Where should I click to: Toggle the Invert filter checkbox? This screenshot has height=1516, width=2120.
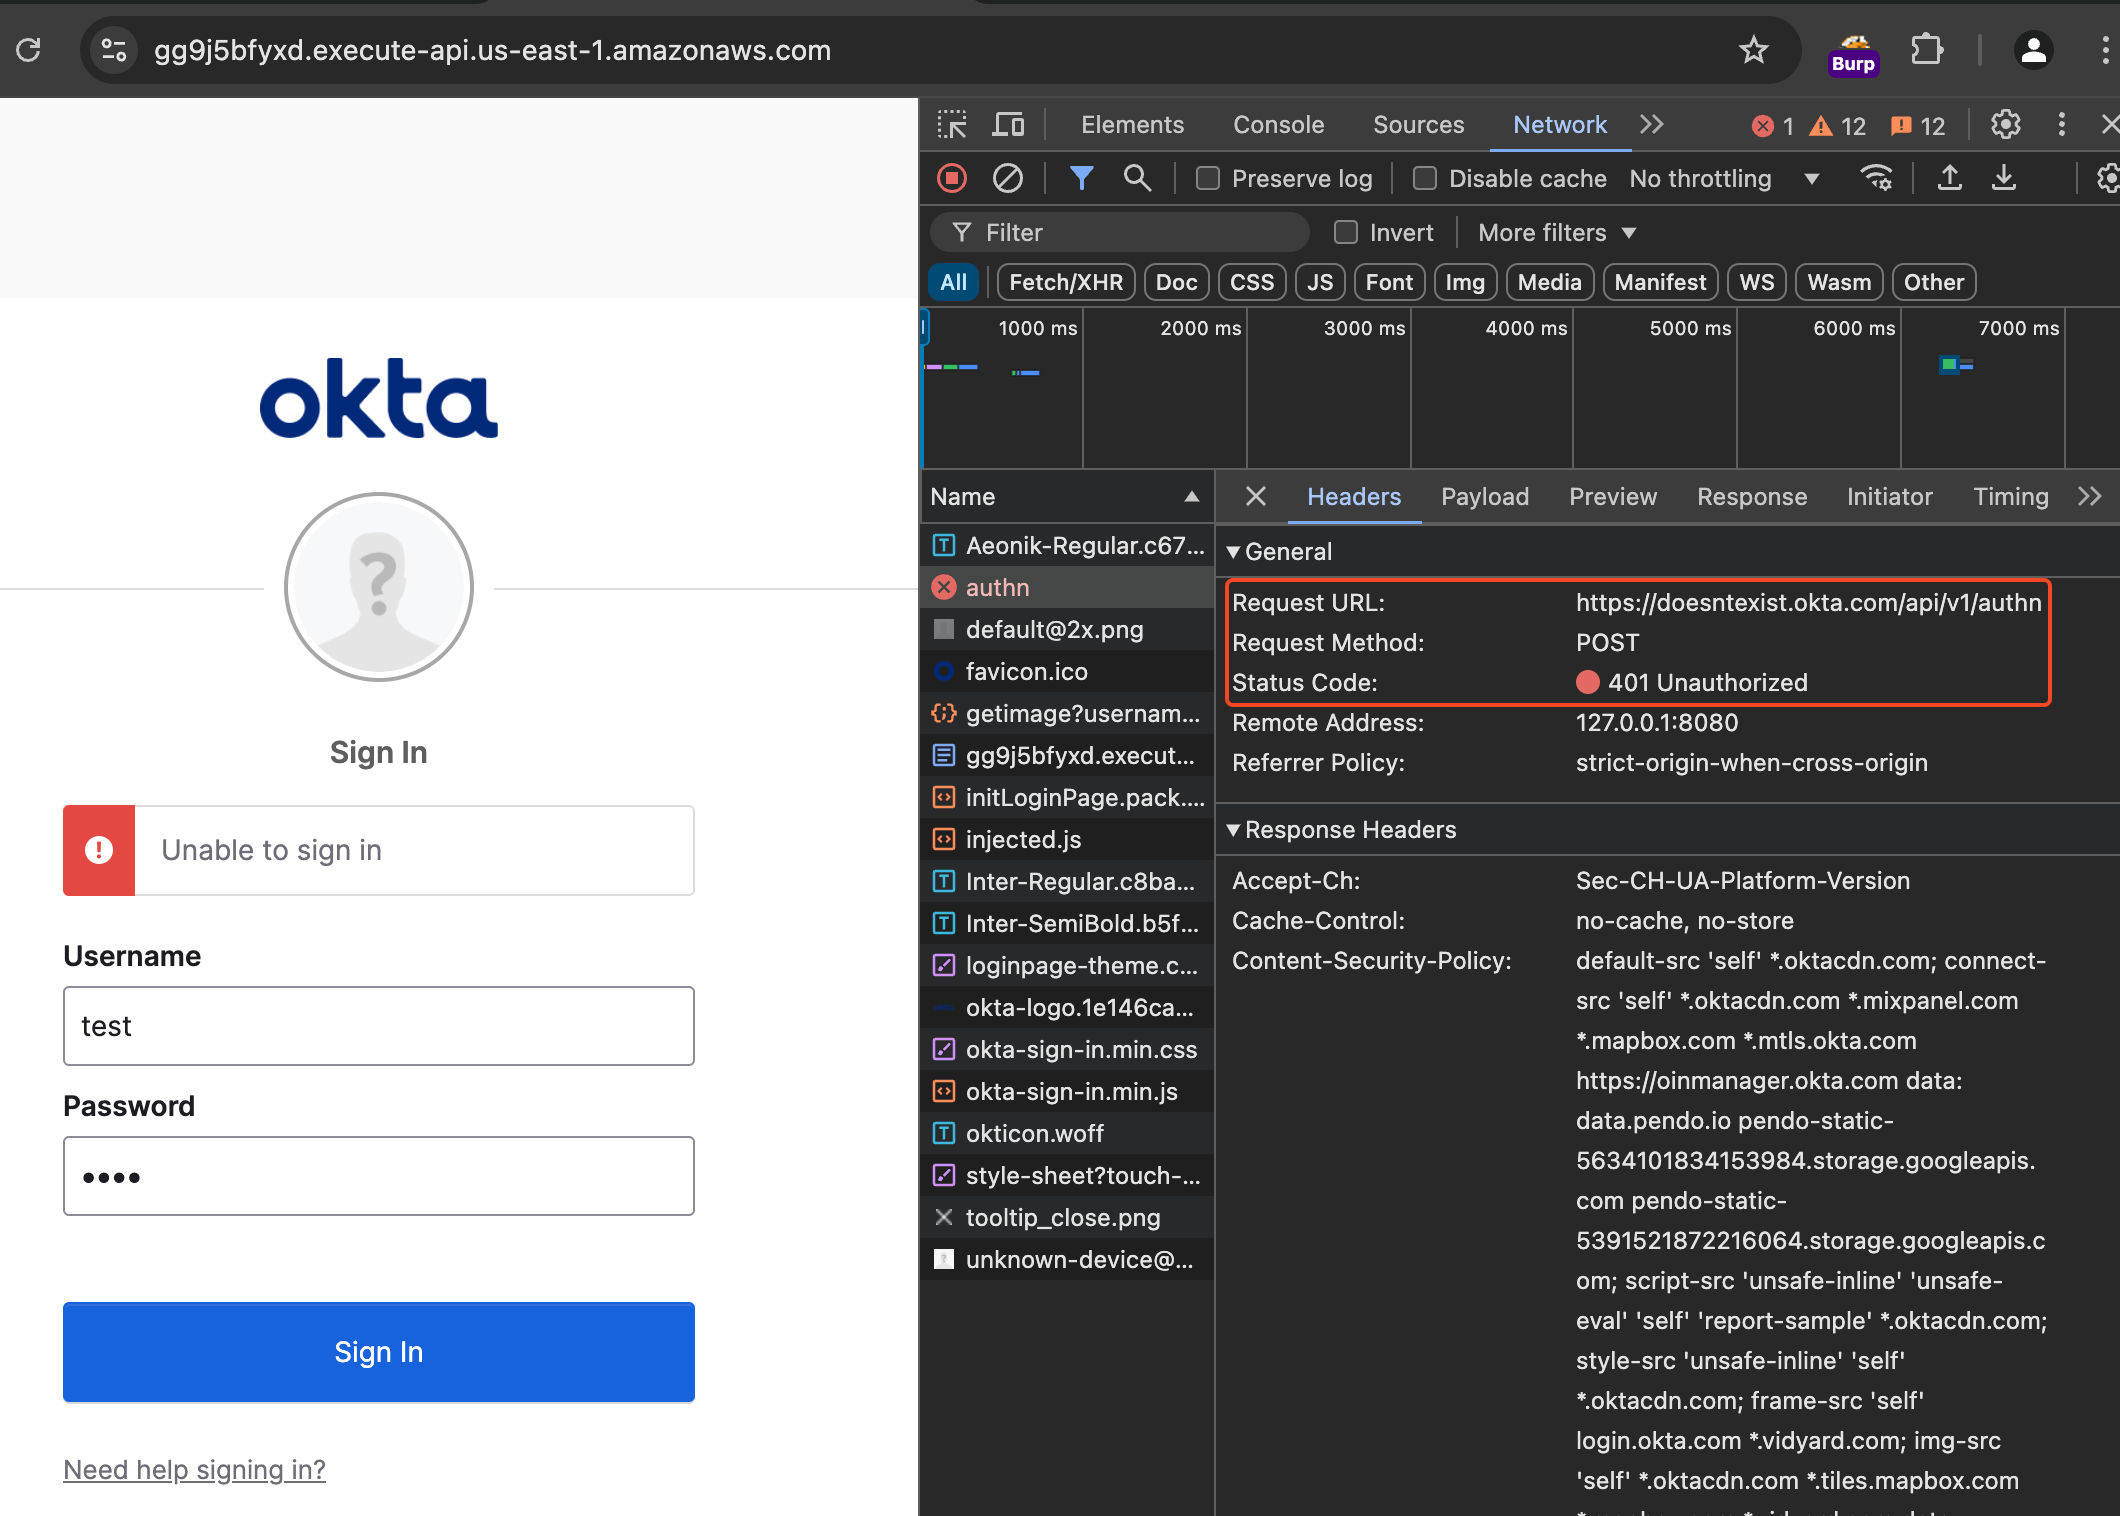tap(1347, 233)
